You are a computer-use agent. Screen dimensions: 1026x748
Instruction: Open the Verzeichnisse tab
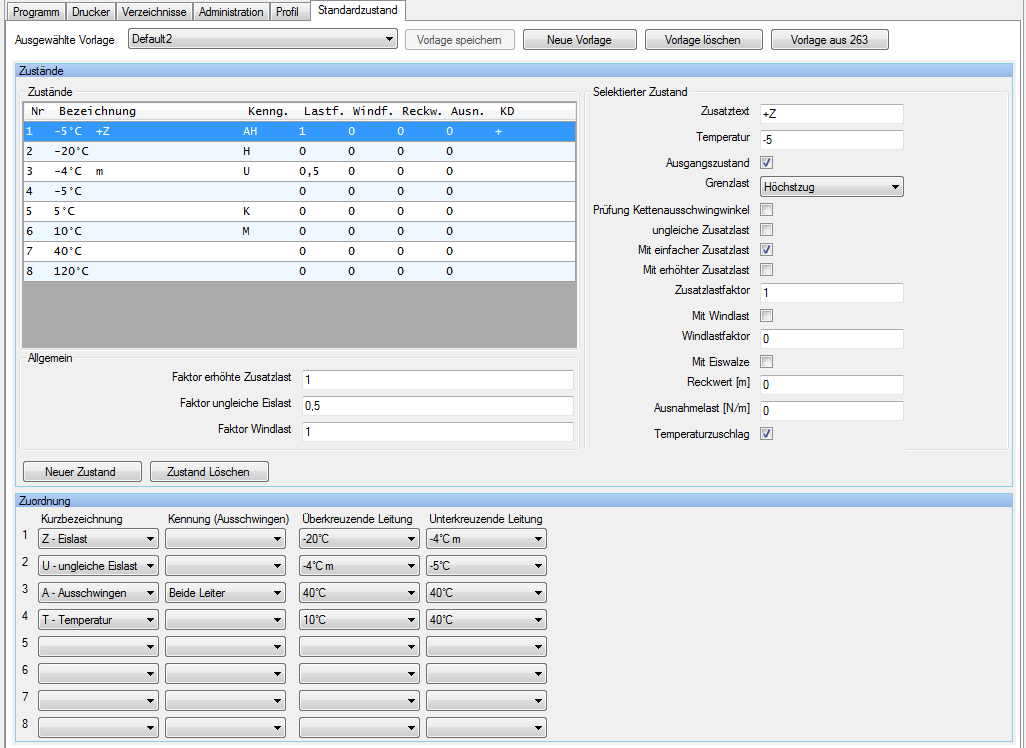pyautogui.click(x=155, y=12)
